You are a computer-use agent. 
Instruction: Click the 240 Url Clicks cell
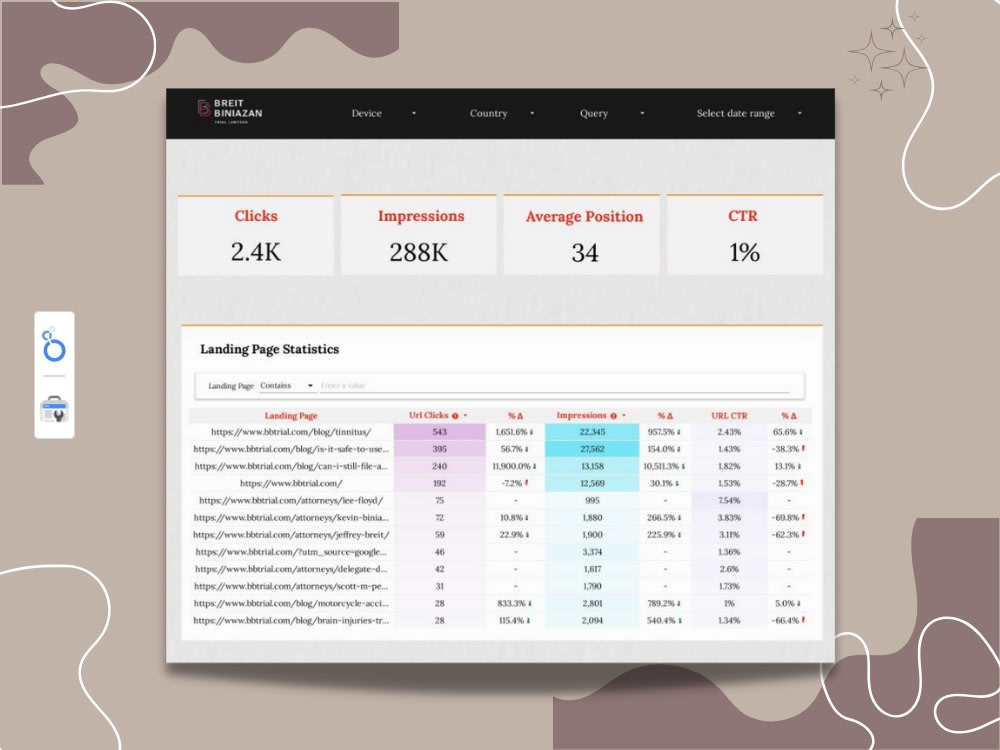coord(439,466)
